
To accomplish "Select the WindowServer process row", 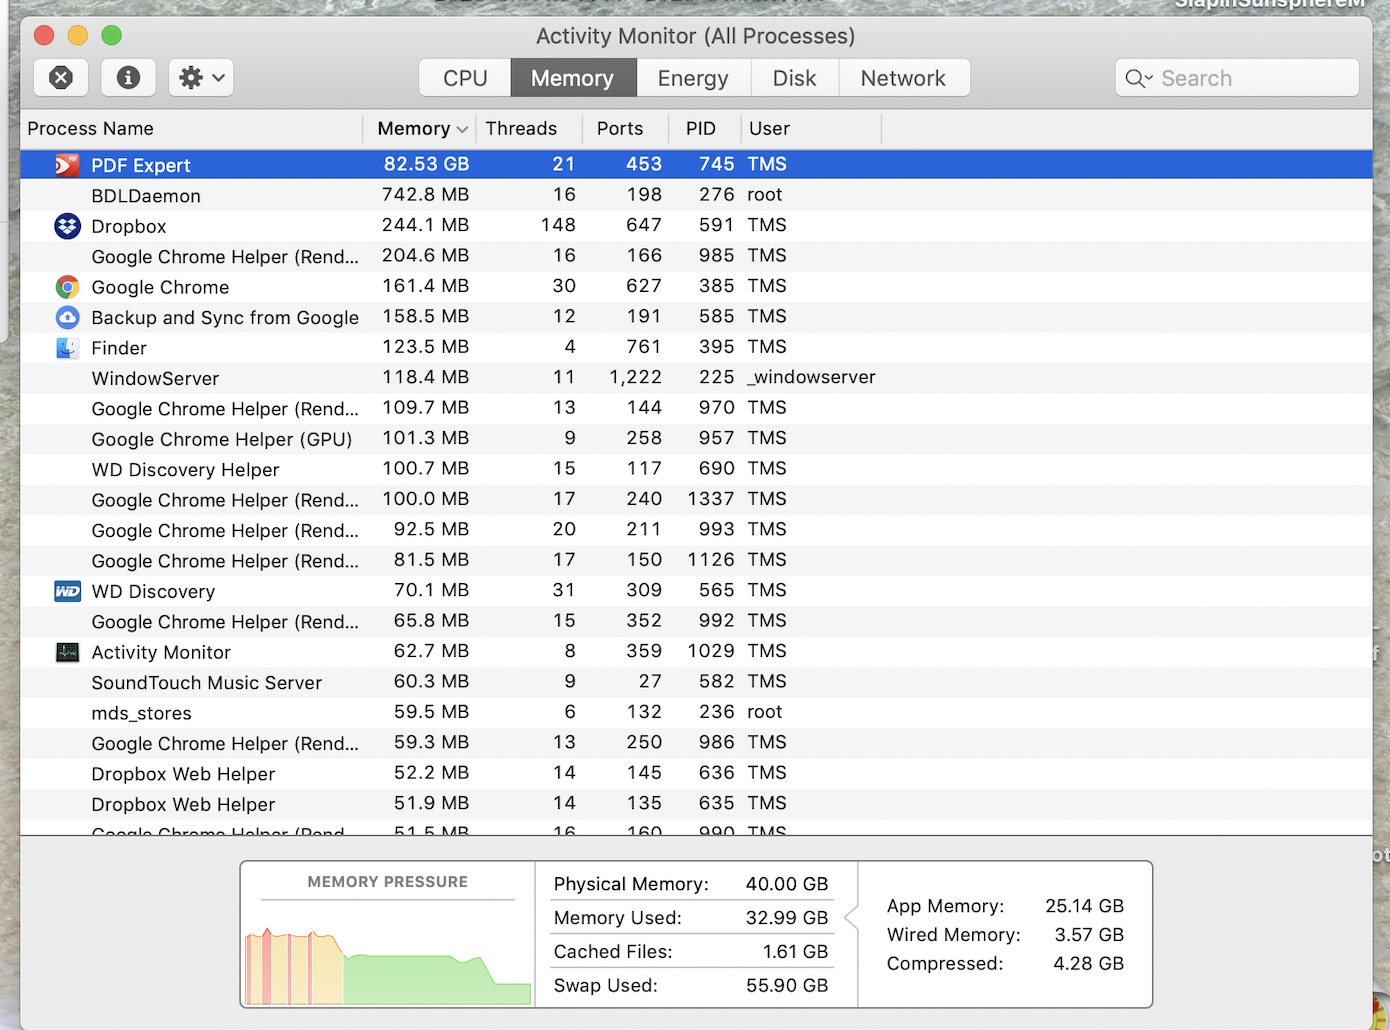I will tap(696, 378).
